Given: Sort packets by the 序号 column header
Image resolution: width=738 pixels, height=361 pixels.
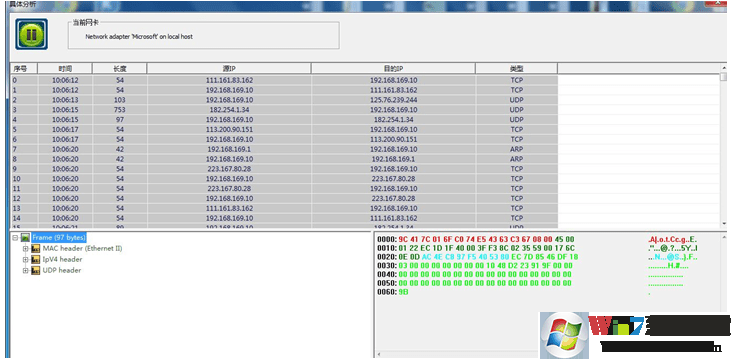Looking at the screenshot, I should click(x=24, y=69).
